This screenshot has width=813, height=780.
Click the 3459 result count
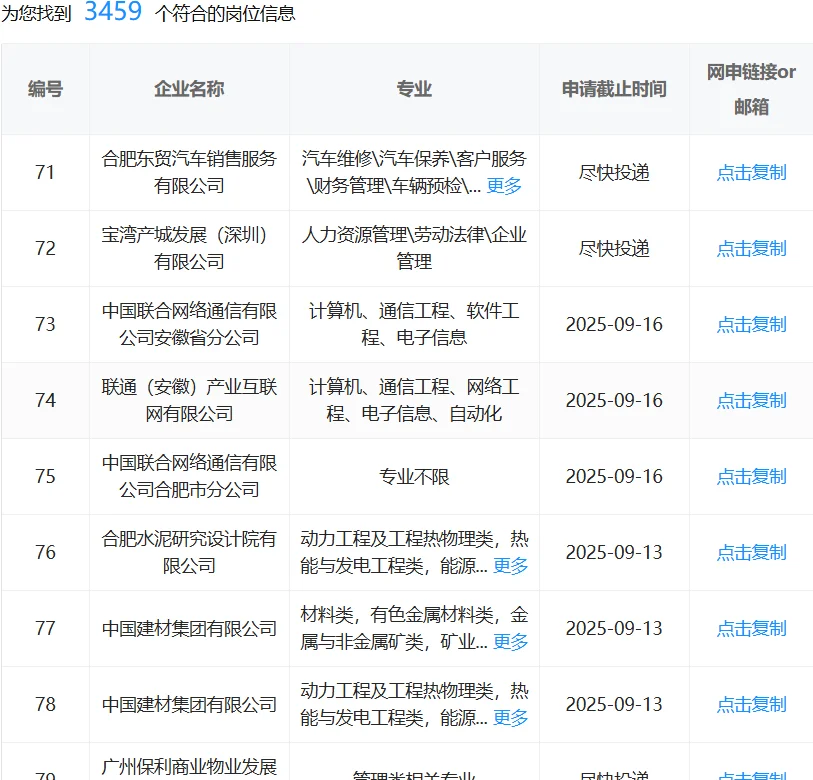tap(113, 11)
